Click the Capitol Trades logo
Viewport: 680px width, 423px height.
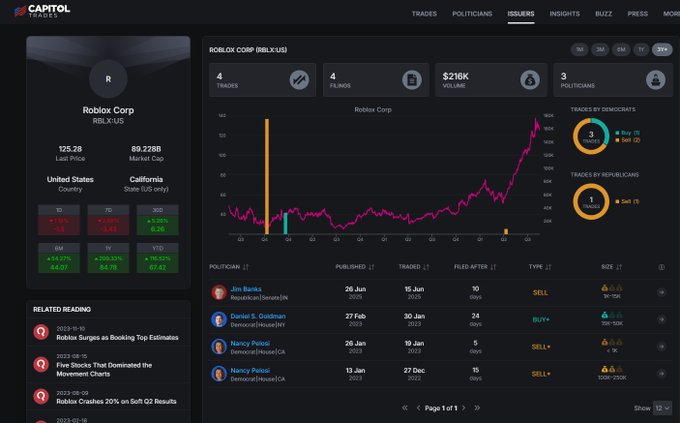pos(42,11)
